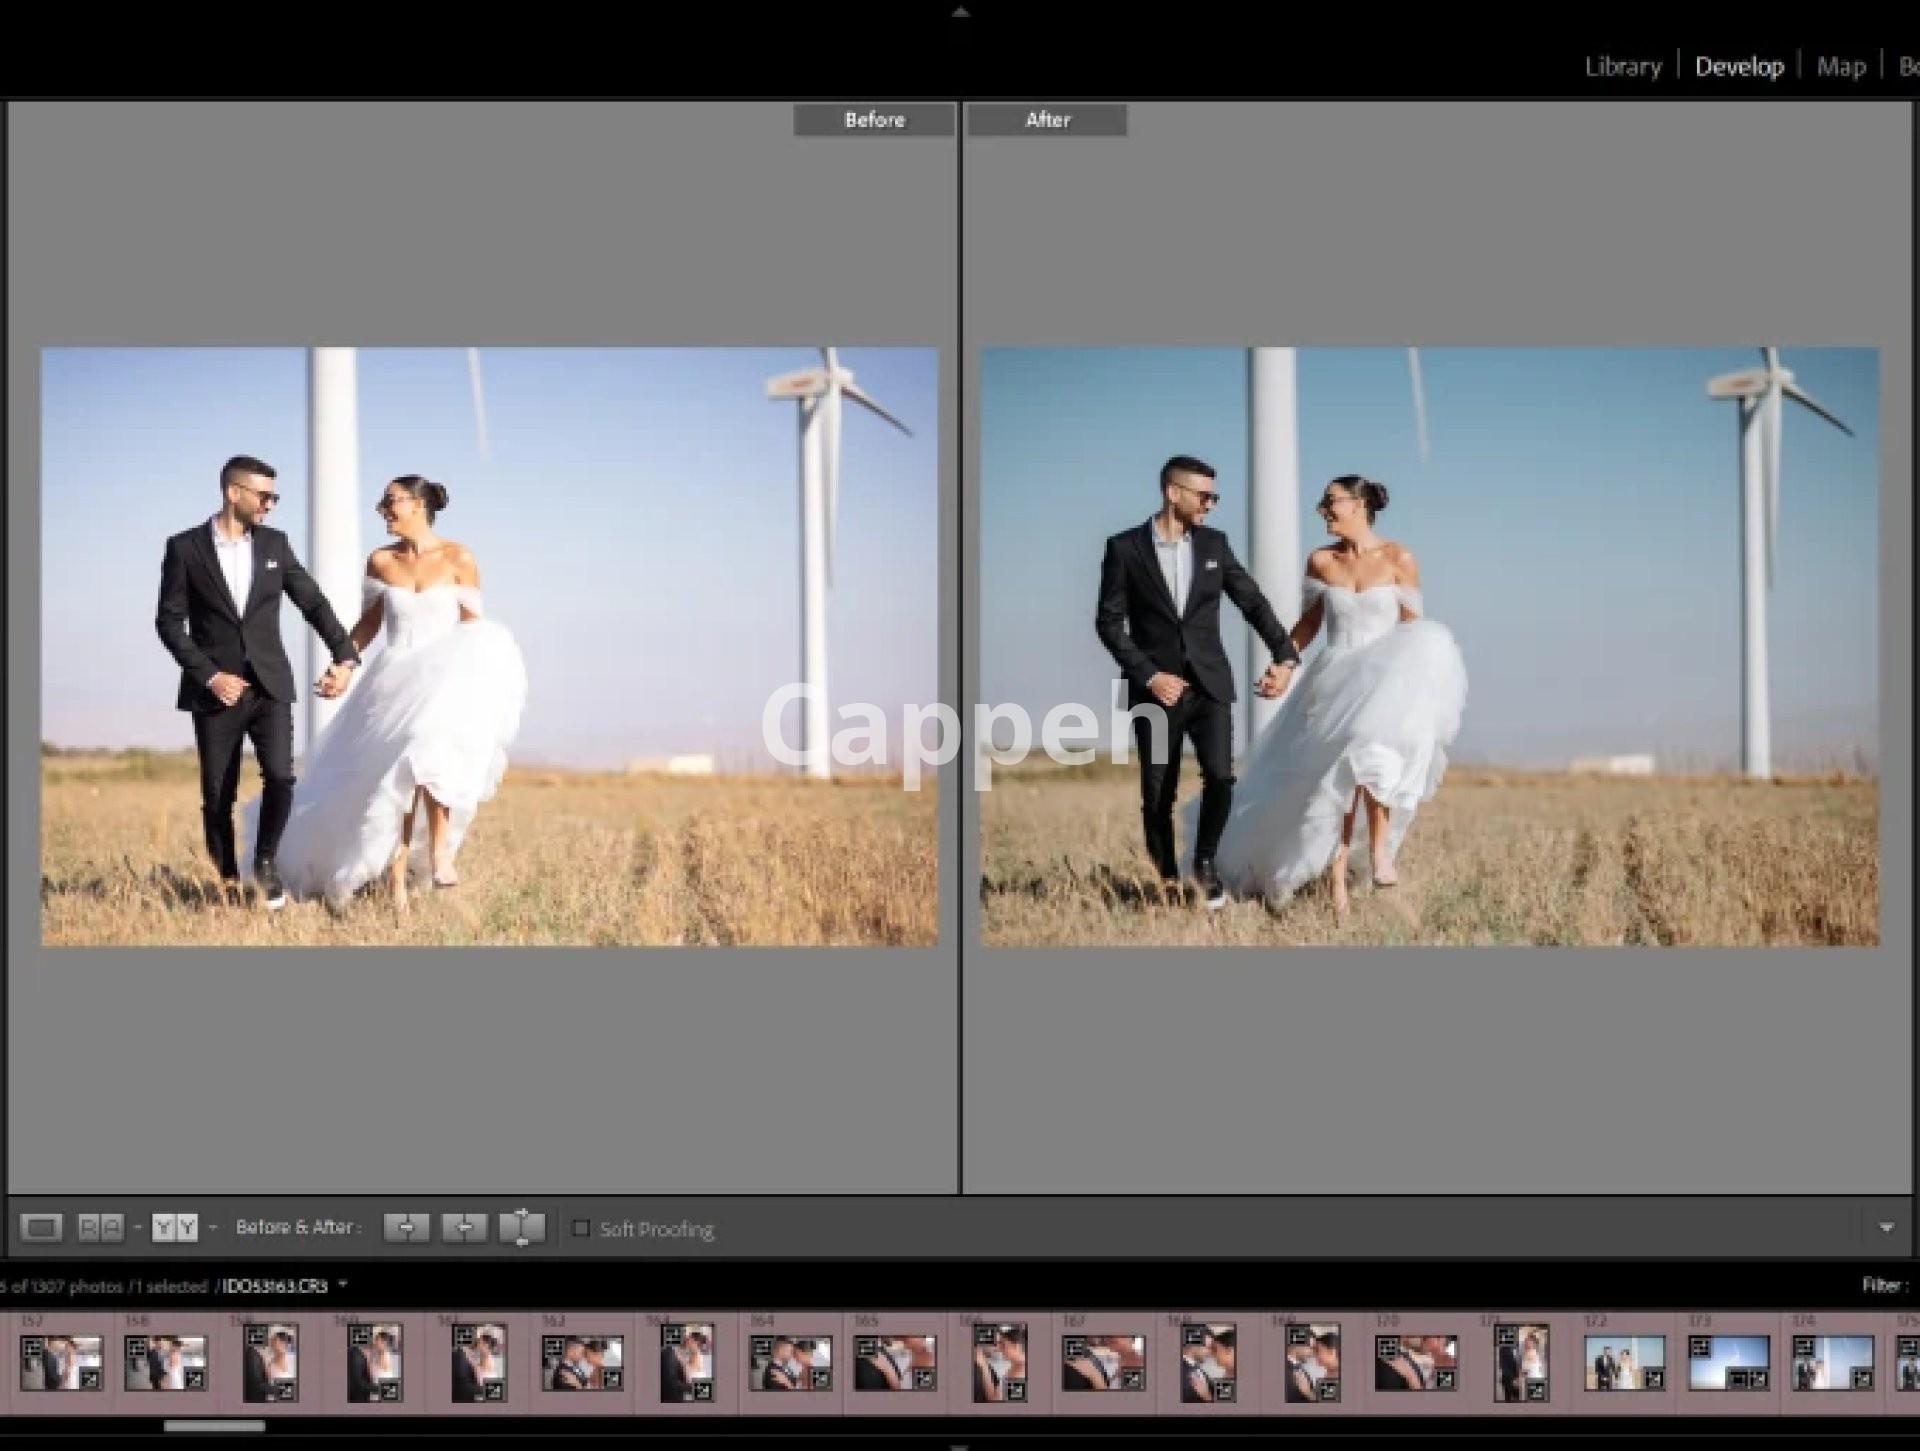Screen dimensions: 1920x1451
Task: Copy After settings to Before arrow
Action: (x=464, y=1227)
